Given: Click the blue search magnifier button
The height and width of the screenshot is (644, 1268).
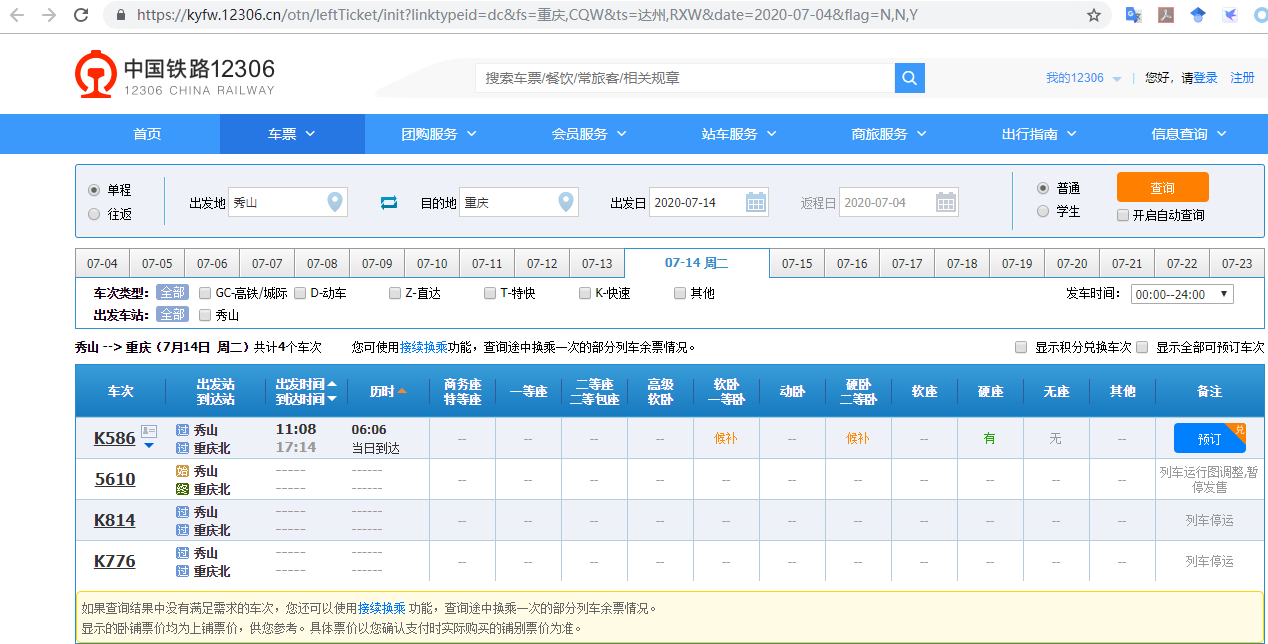Looking at the screenshot, I should click(910, 78).
